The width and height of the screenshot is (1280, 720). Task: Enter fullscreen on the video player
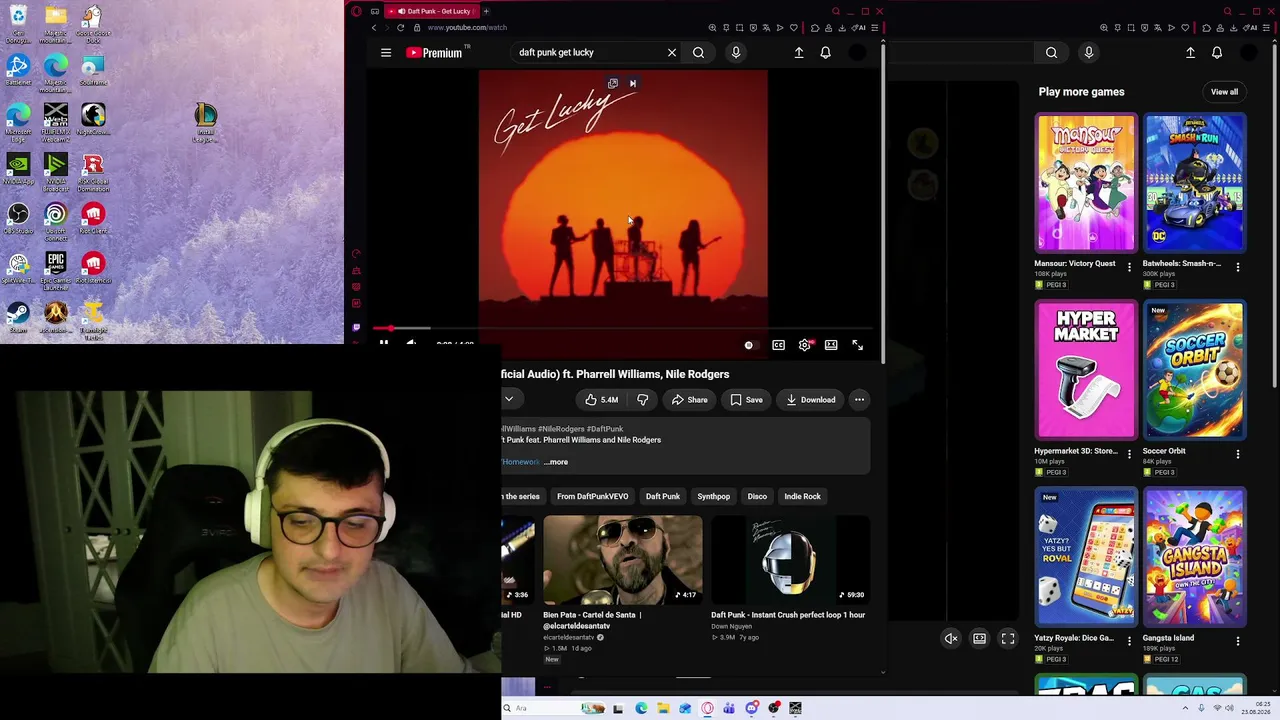point(858,345)
